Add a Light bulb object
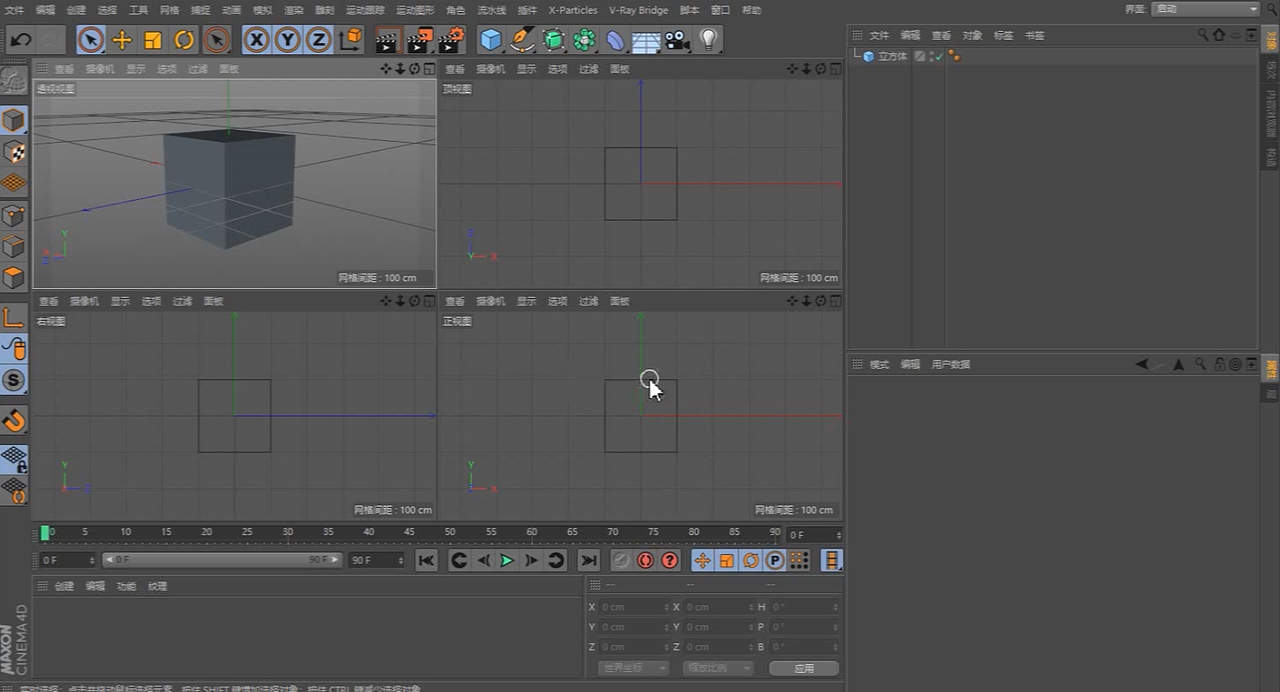The height and width of the screenshot is (692, 1280). (709, 40)
